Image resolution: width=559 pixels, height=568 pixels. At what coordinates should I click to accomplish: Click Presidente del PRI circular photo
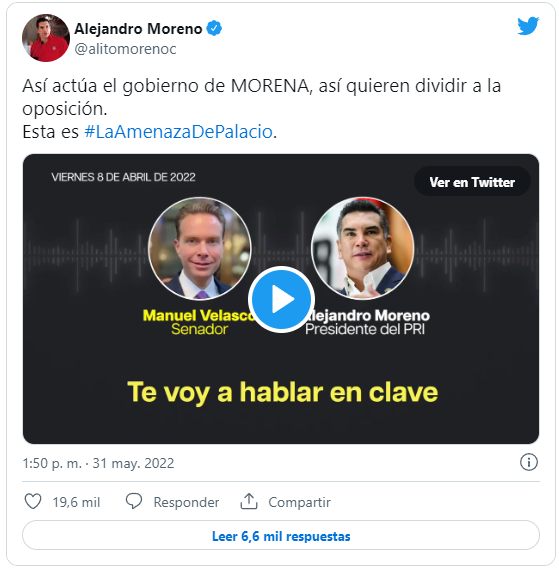click(x=363, y=248)
